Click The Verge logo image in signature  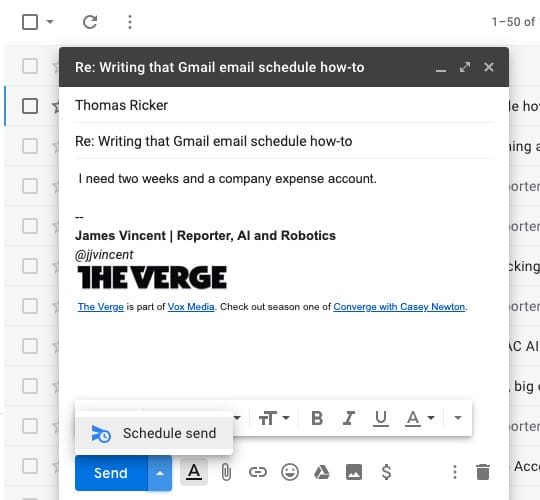152,277
